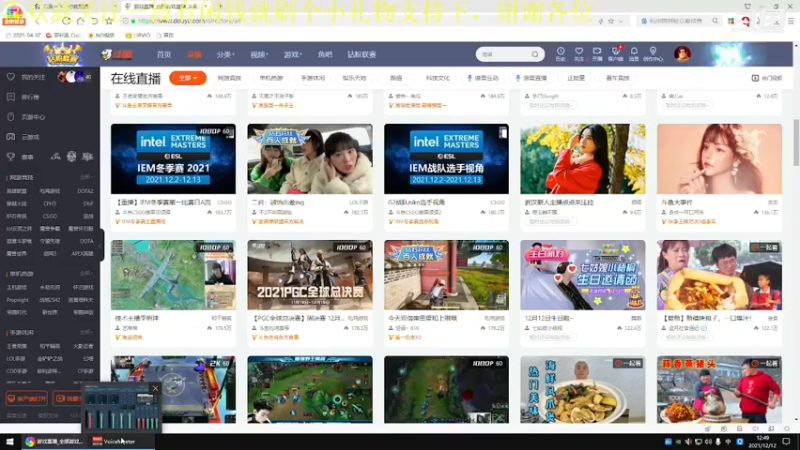The height and width of the screenshot is (450, 800).
Task: Open the crown league banner logo
Action: click(x=62, y=55)
